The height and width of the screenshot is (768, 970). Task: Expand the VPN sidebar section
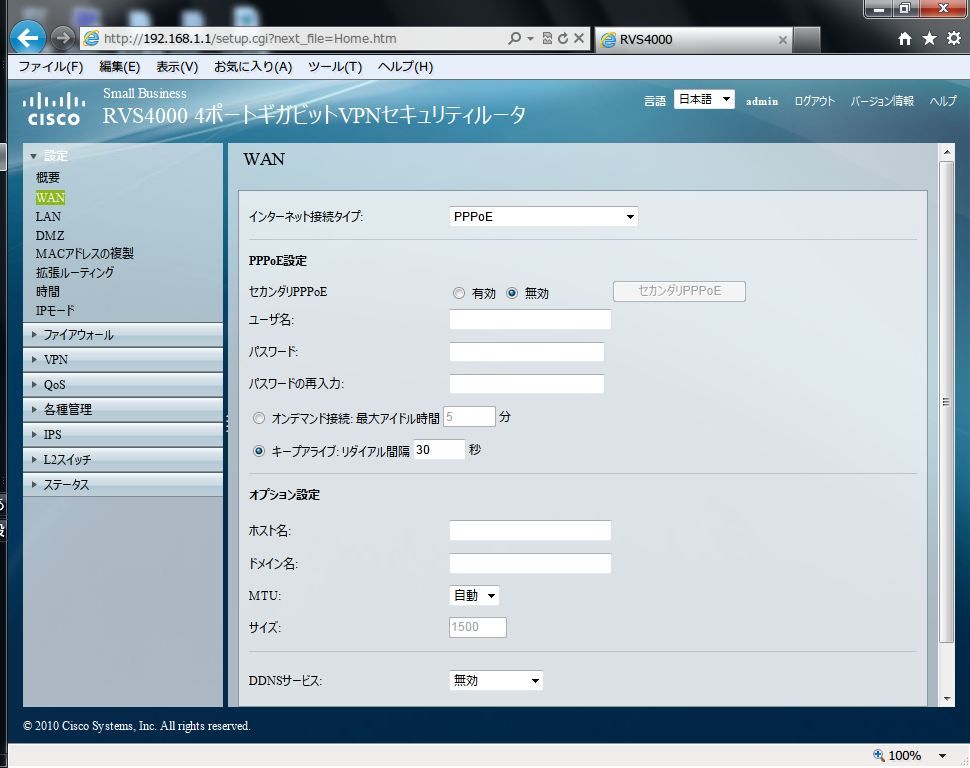coord(122,360)
